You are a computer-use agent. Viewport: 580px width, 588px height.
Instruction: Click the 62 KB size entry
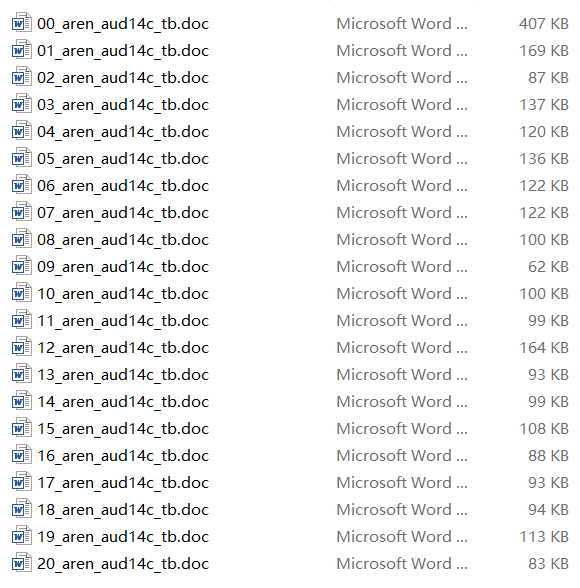pyautogui.click(x=549, y=267)
